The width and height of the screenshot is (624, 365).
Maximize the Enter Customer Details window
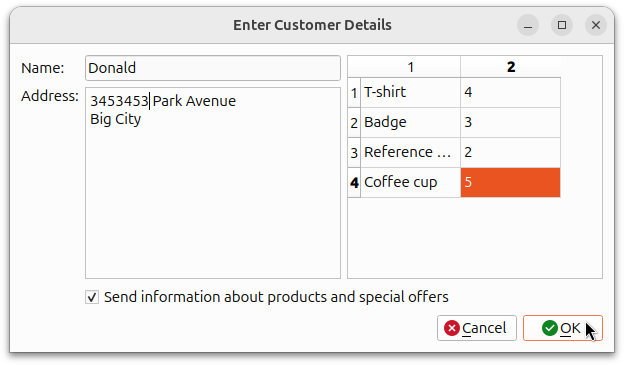[x=562, y=25]
